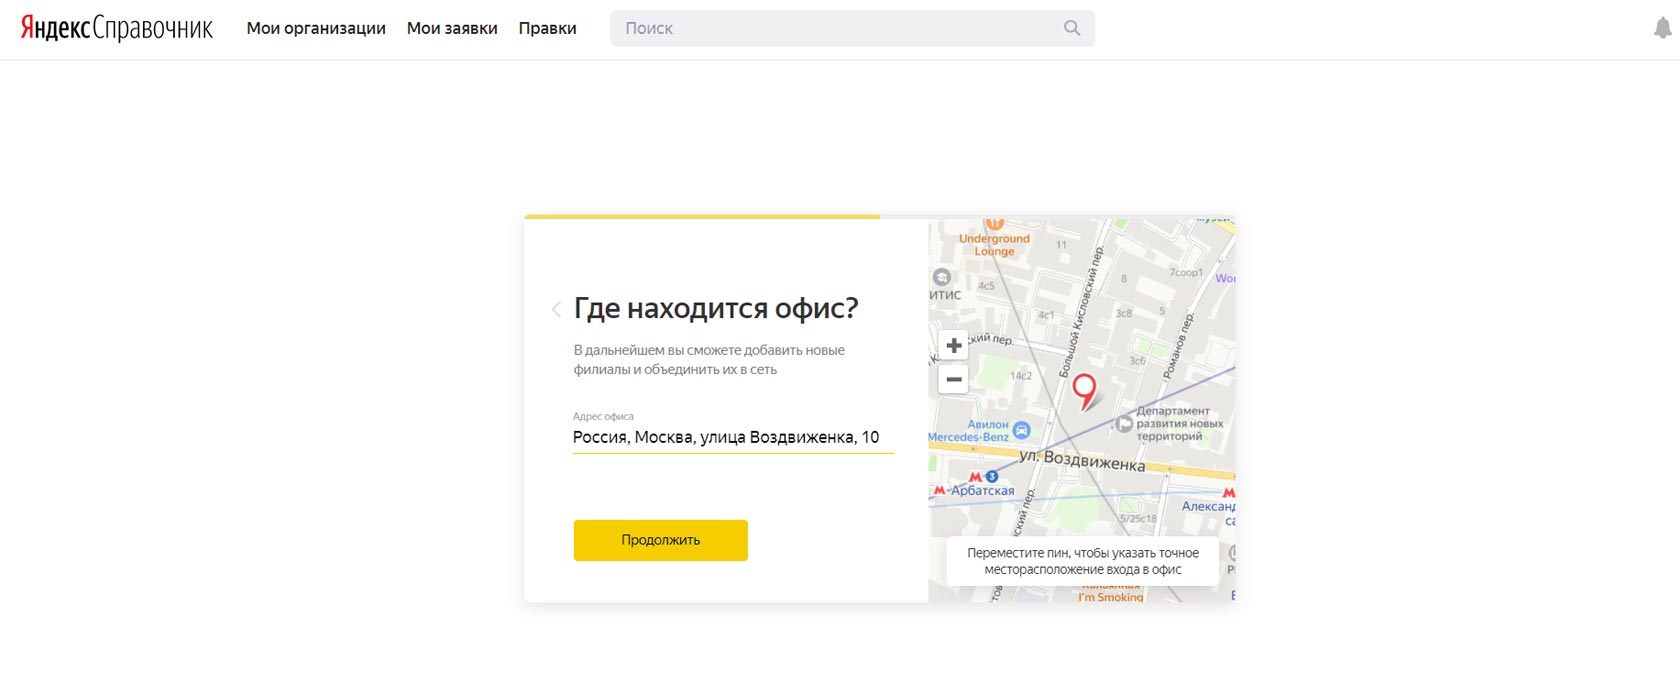Click the search magnifier icon
This screenshot has width=1680, height=685.
click(x=1072, y=28)
